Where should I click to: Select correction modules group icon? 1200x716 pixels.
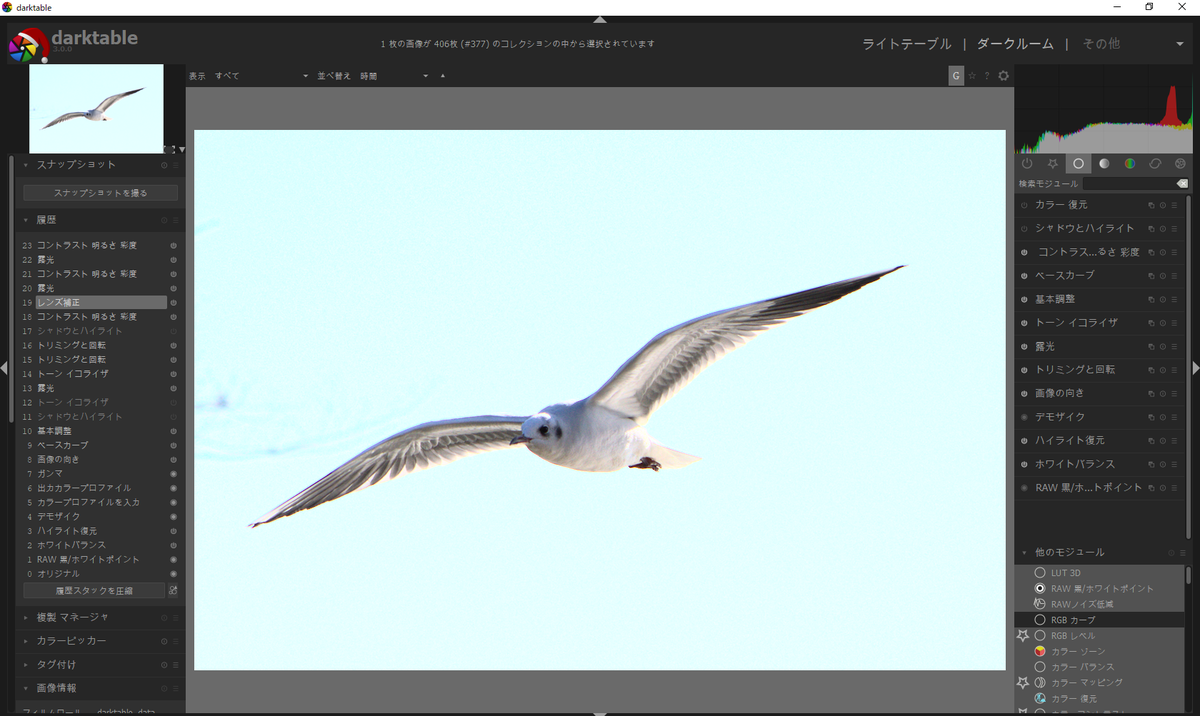pyautogui.click(x=1155, y=163)
